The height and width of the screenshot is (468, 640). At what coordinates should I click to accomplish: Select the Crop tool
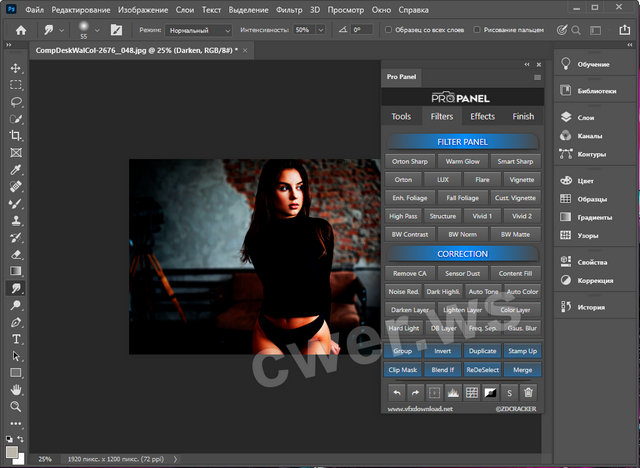pyautogui.click(x=16, y=135)
